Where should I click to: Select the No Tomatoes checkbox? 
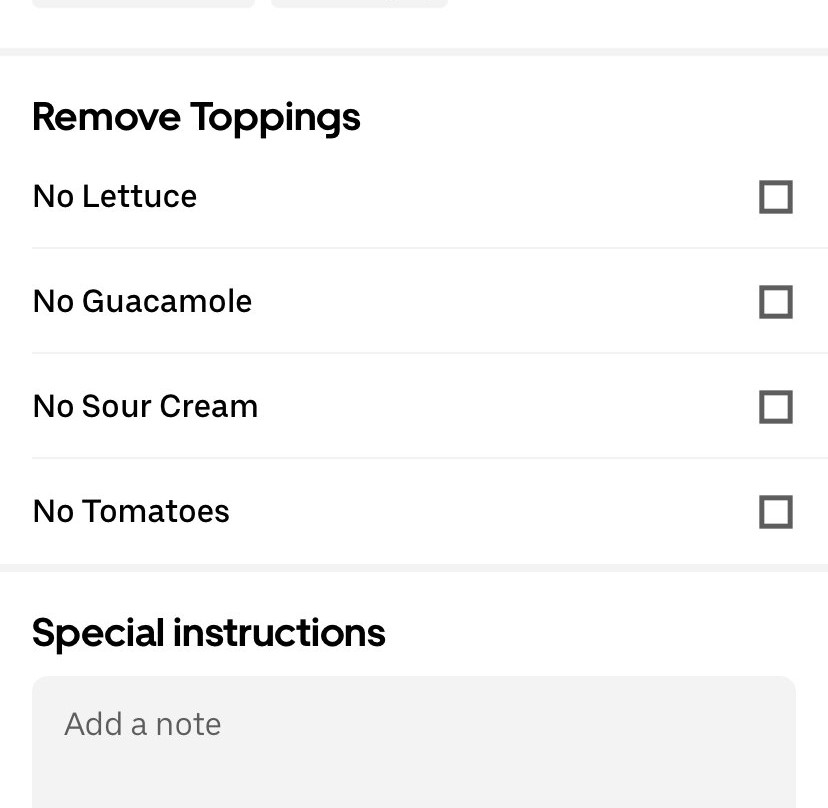[x=776, y=512]
